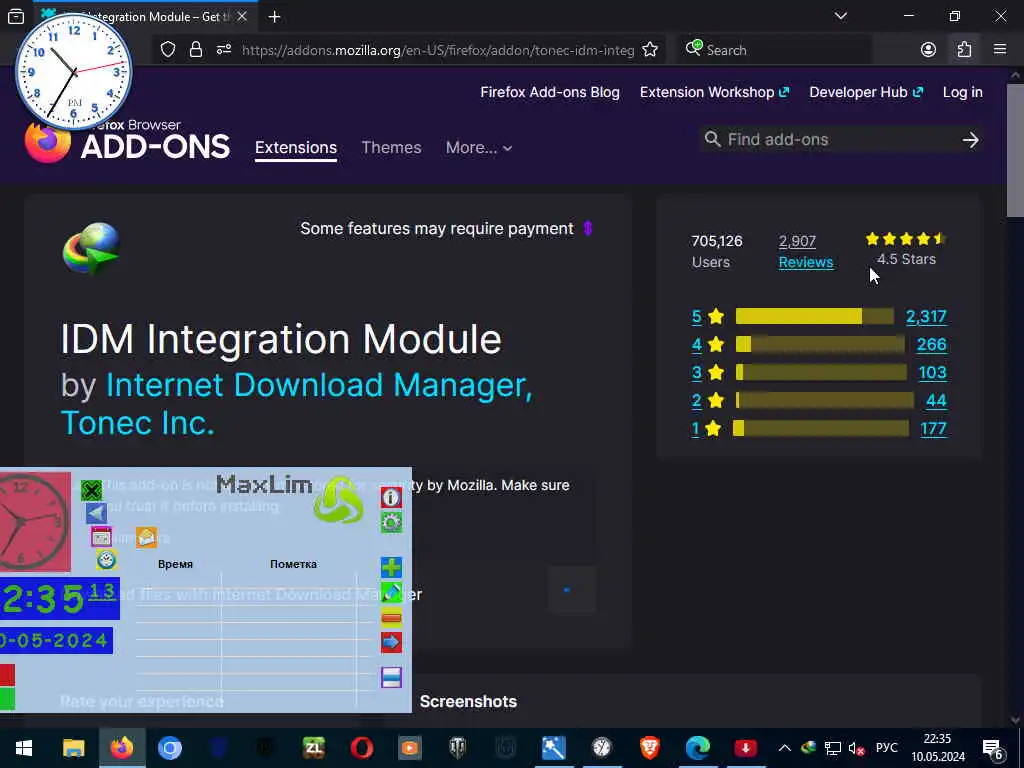Show hidden system tray icons chevron
The height and width of the screenshot is (768, 1024).
point(784,748)
